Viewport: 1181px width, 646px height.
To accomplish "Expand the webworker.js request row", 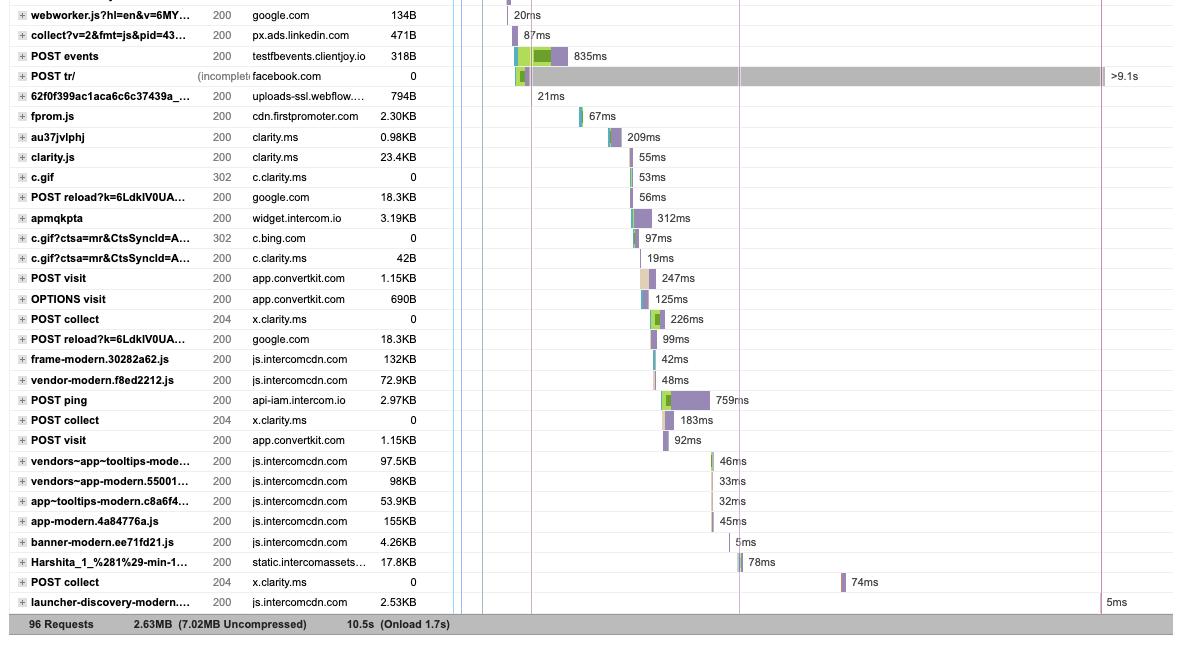I will pyautogui.click(x=22, y=15).
